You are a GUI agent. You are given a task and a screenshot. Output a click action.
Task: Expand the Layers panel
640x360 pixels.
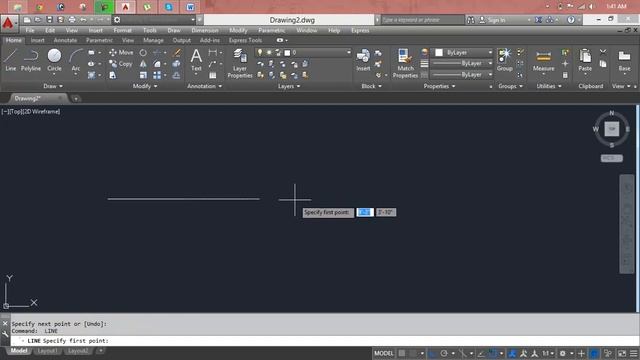[x=289, y=86]
